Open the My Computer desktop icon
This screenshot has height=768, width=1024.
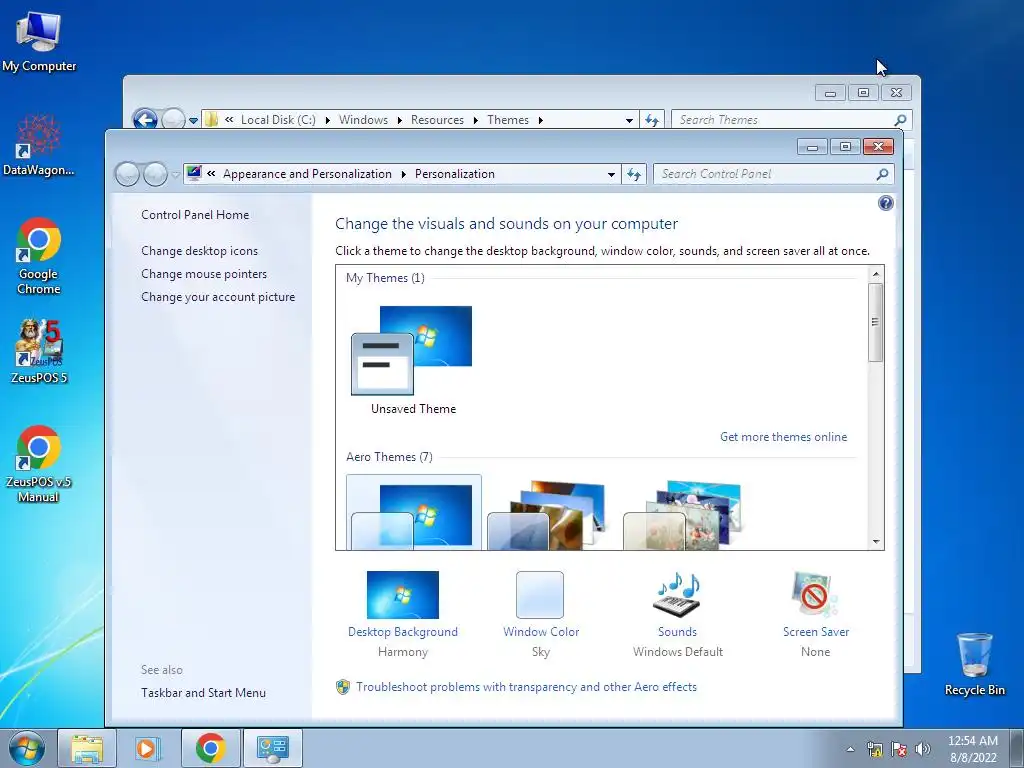click(39, 40)
